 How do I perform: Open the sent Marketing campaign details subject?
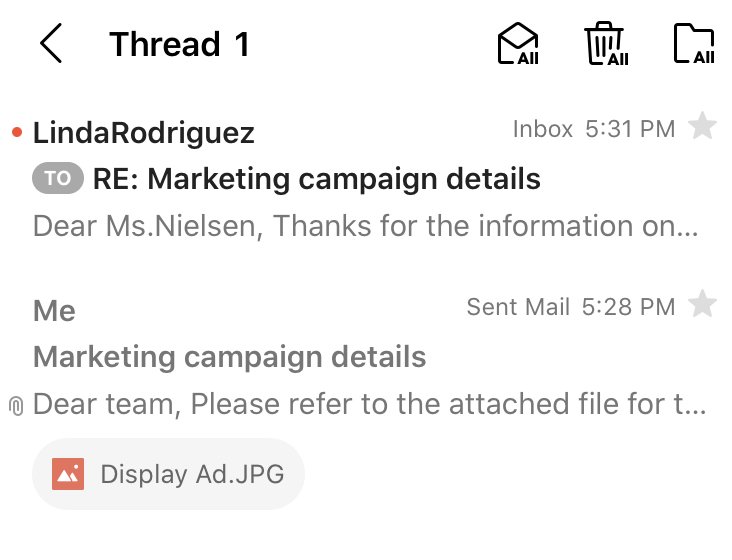[230, 357]
